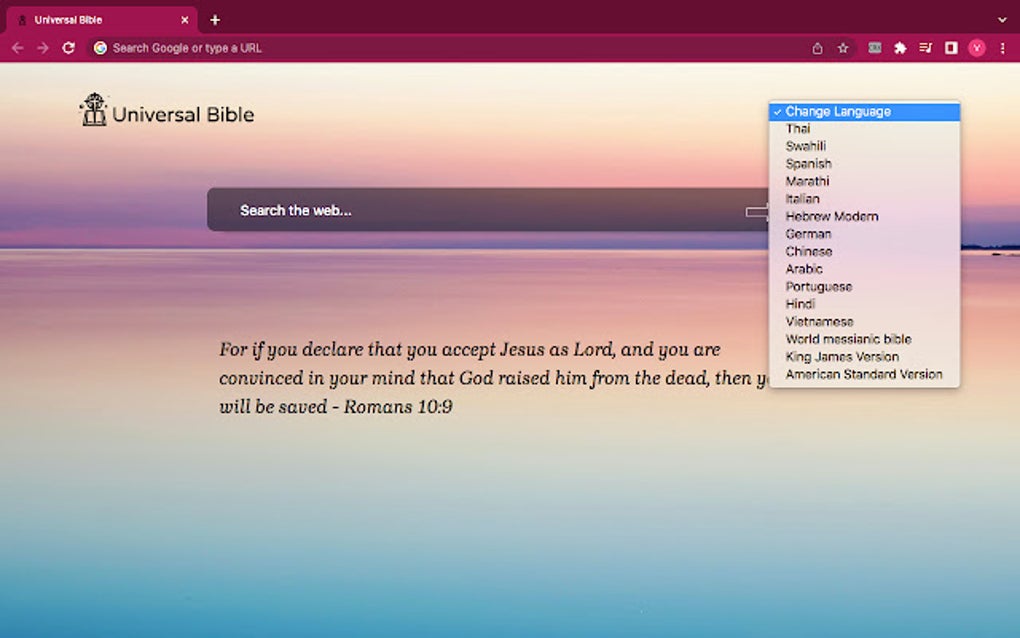Click the pink profile avatar icon
This screenshot has height=638, width=1020.
pyautogui.click(x=977, y=47)
